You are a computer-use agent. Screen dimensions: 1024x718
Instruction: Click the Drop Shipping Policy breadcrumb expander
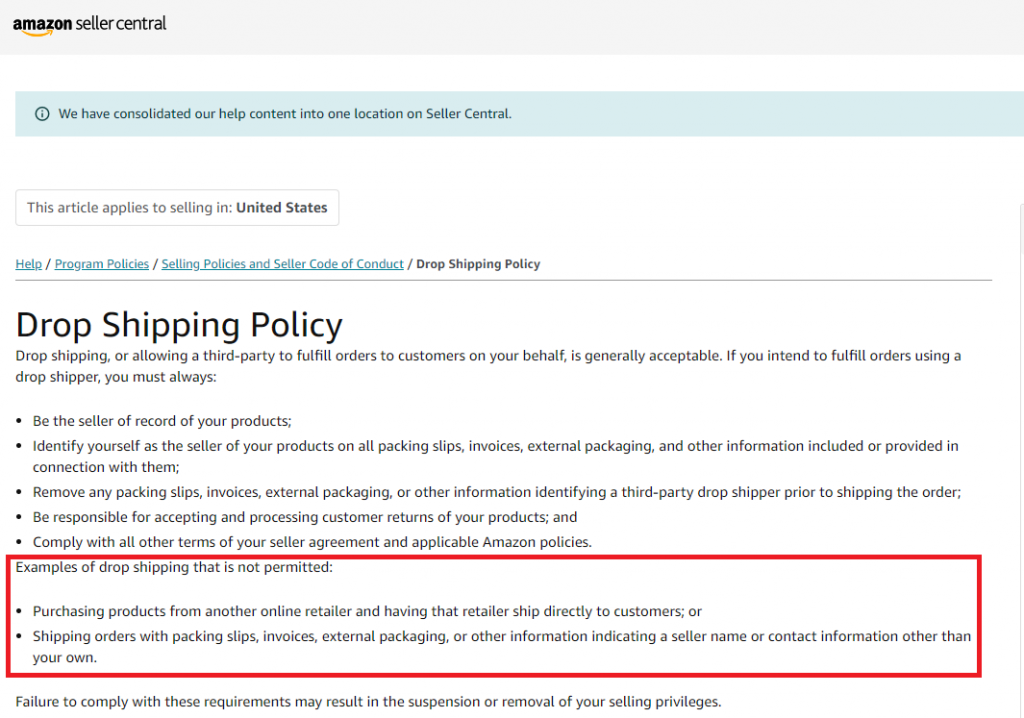pos(478,263)
